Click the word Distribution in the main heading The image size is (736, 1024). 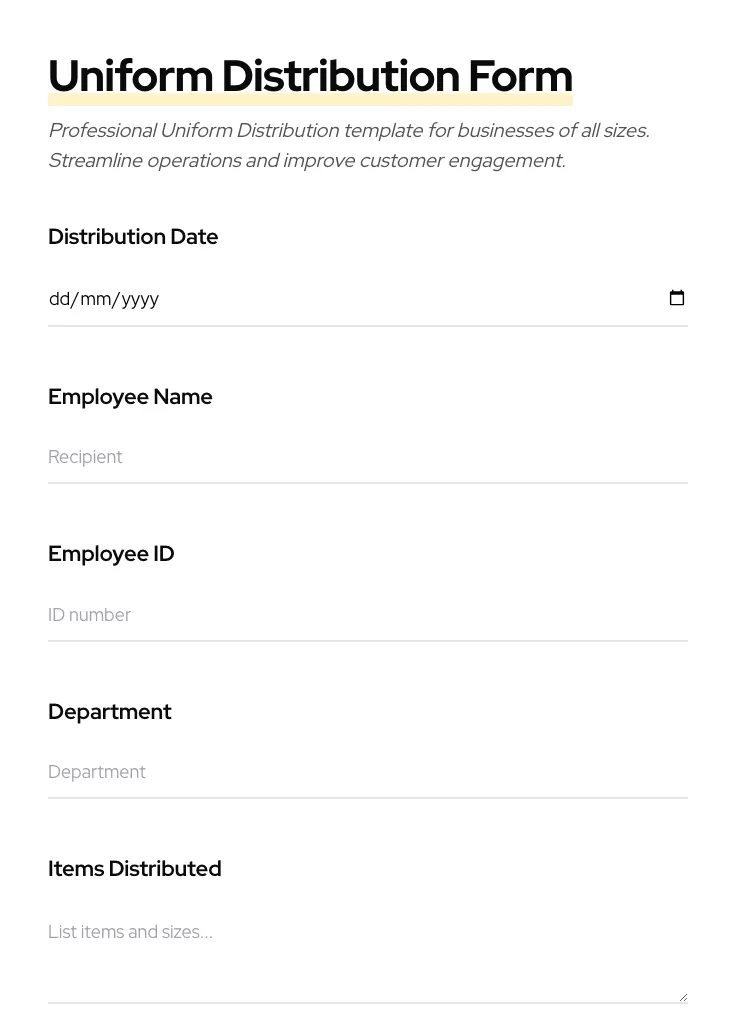[x=340, y=77]
